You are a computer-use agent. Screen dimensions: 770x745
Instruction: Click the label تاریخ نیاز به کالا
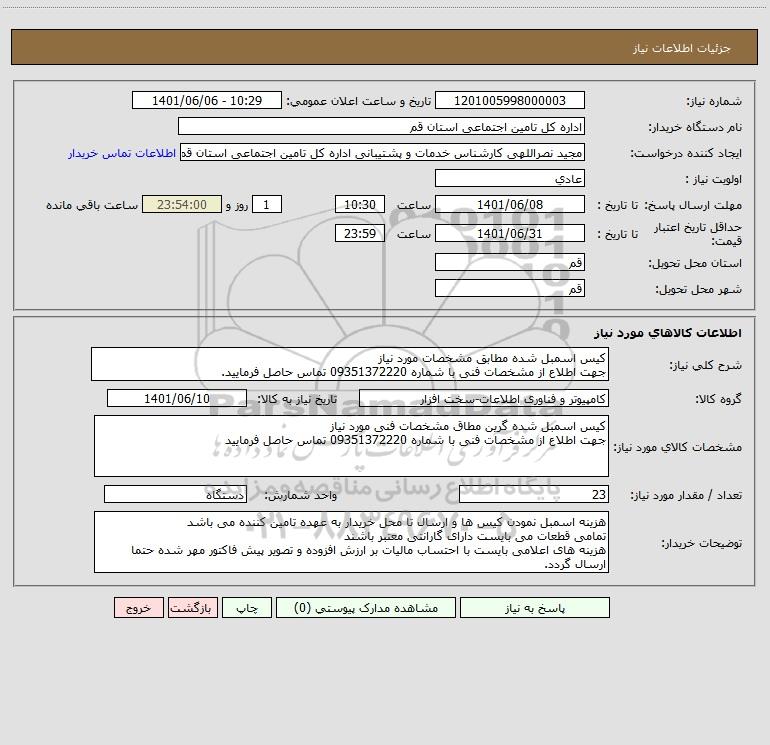click(x=298, y=399)
